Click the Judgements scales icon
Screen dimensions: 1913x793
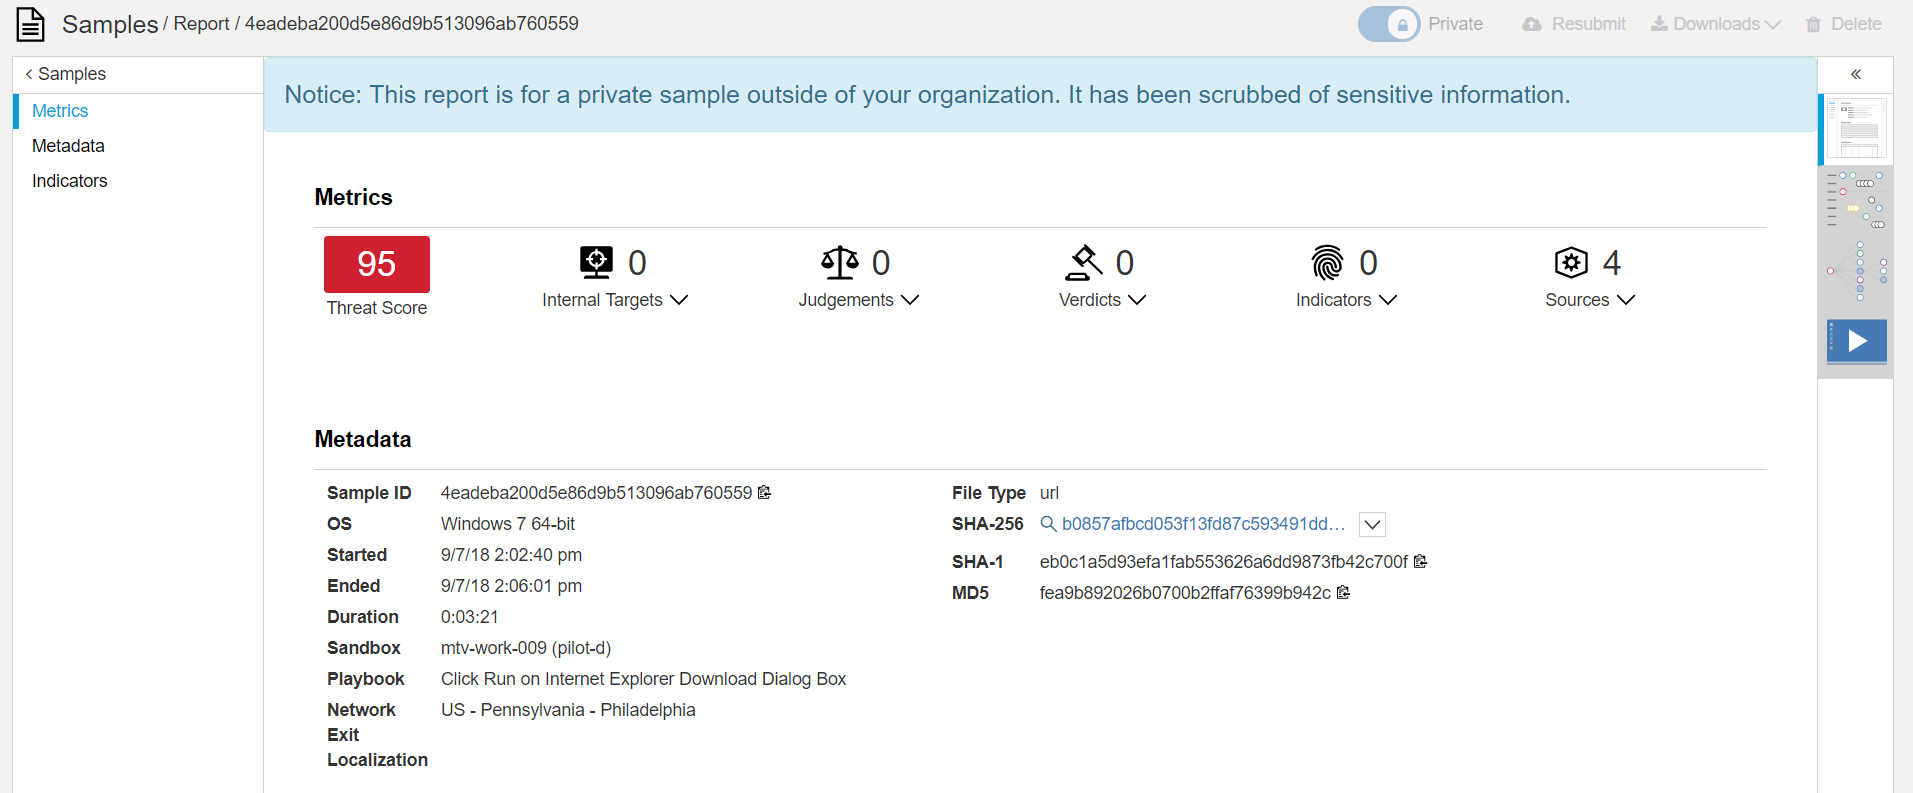coord(840,262)
